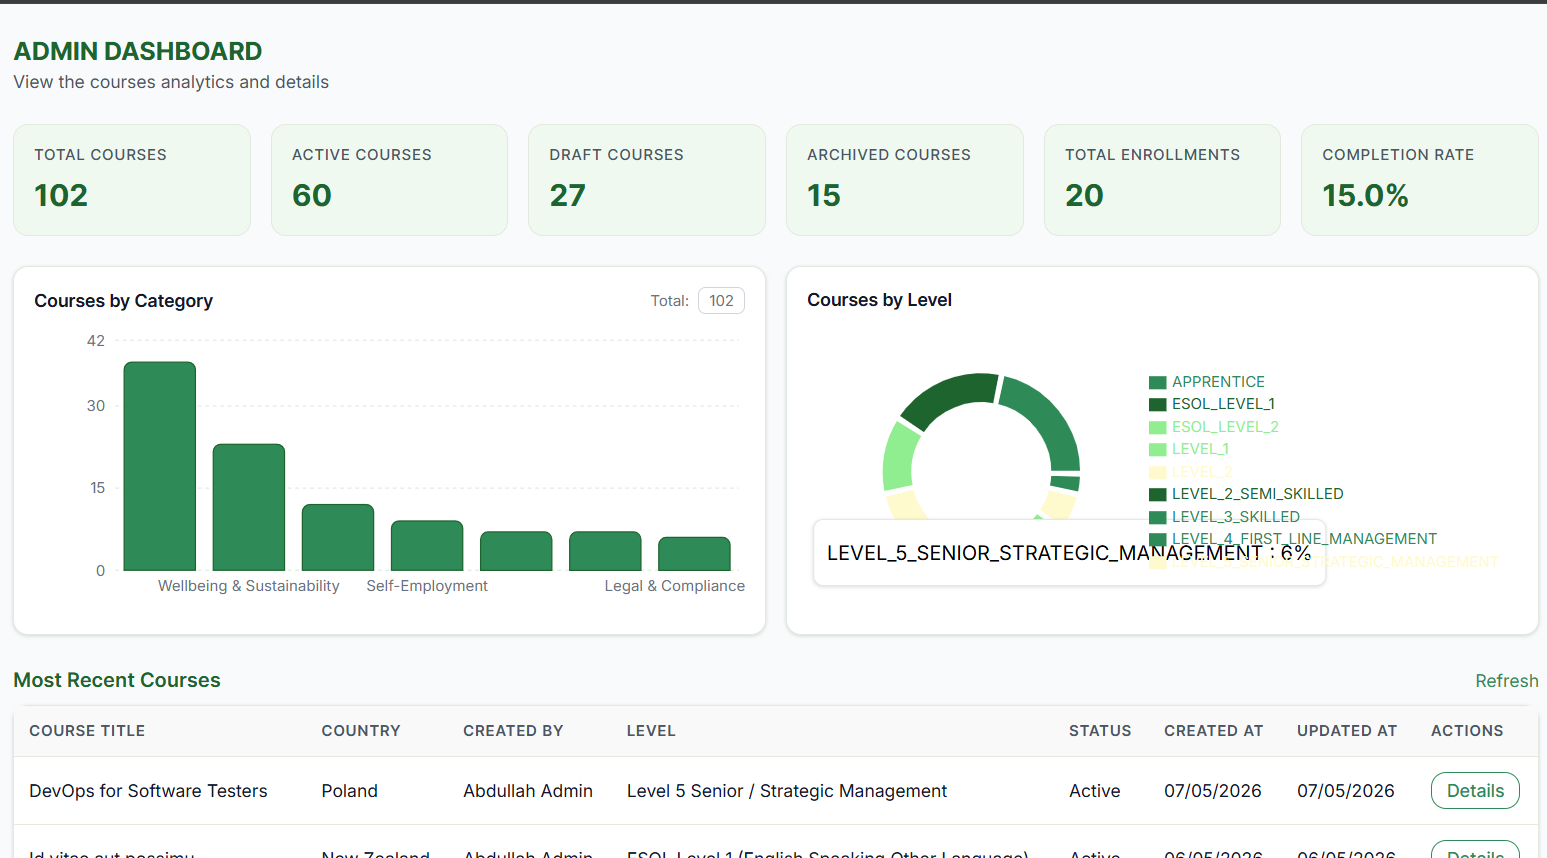Sort by the Created At column header

[x=1213, y=731]
